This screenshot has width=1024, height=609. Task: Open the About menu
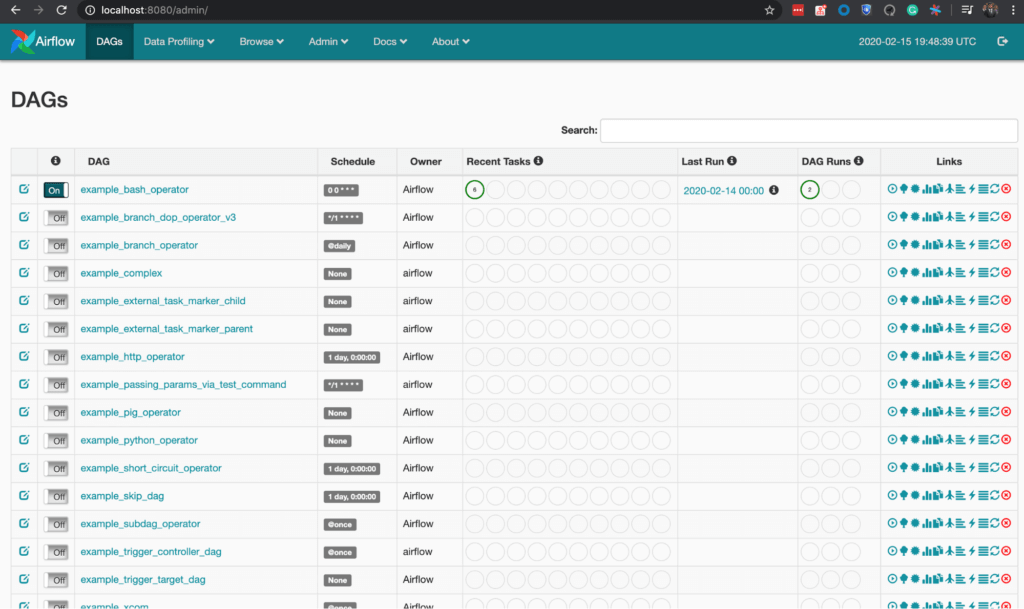[450, 41]
